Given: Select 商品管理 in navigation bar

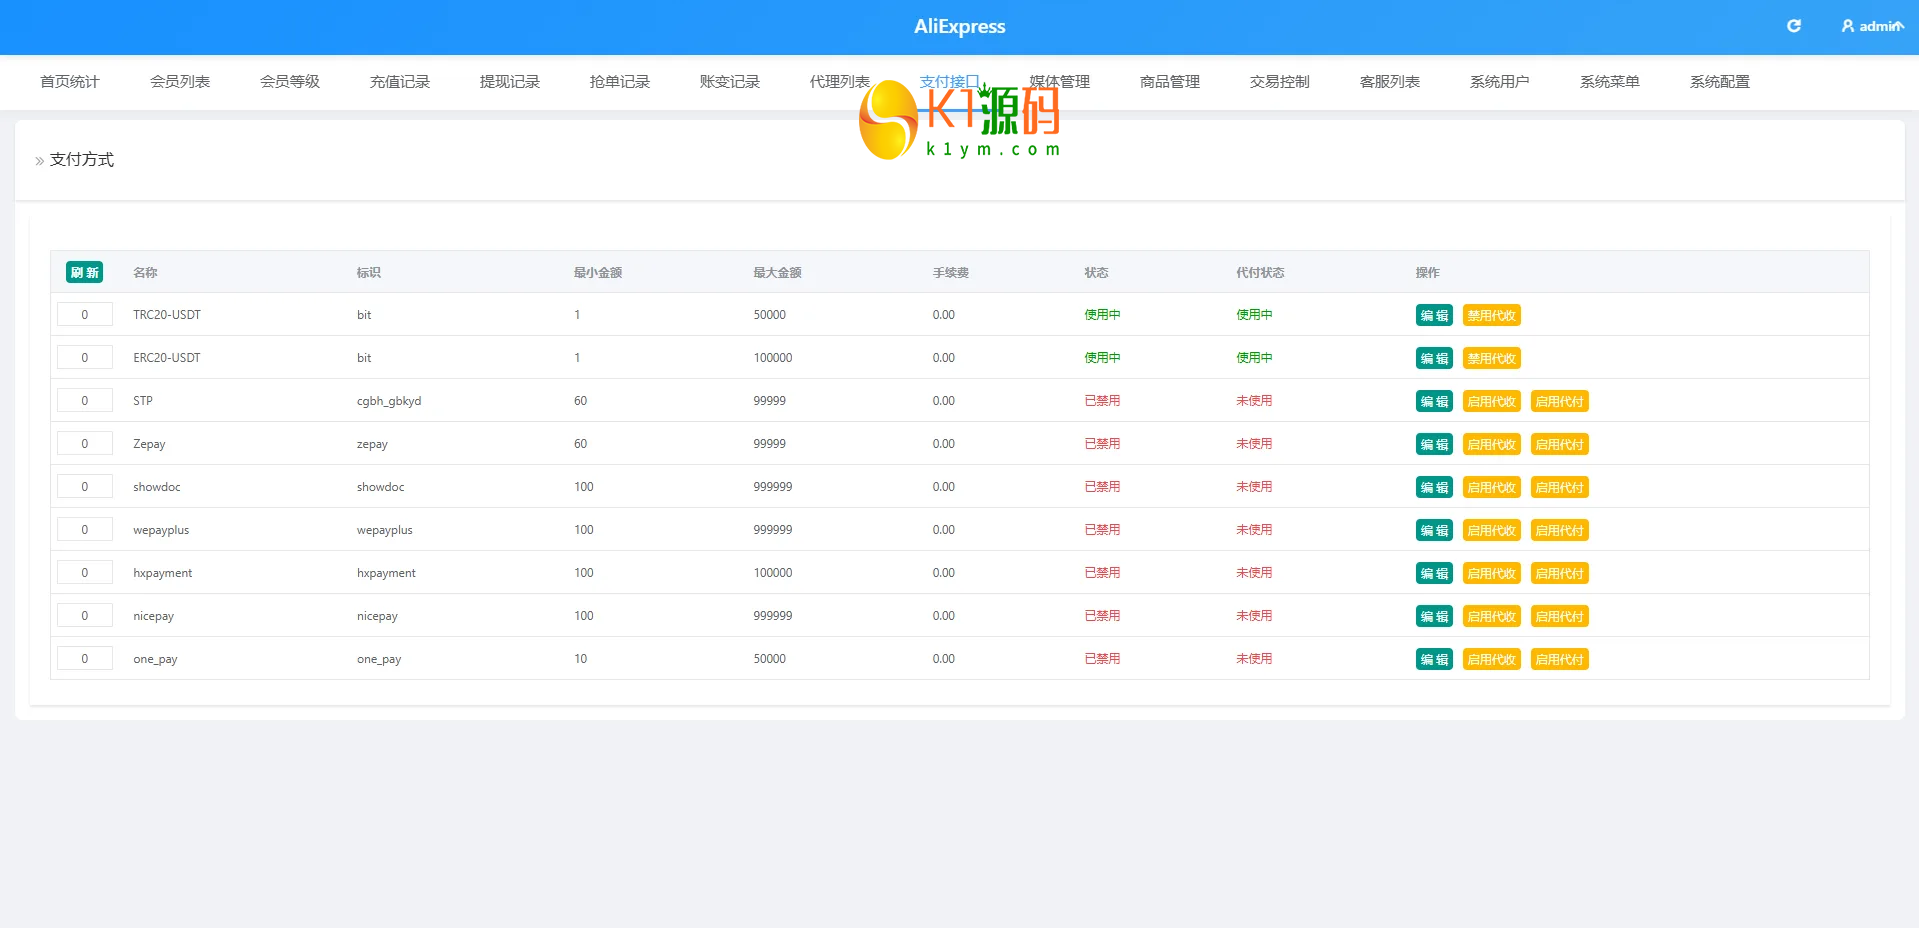Looking at the screenshot, I should (1170, 82).
